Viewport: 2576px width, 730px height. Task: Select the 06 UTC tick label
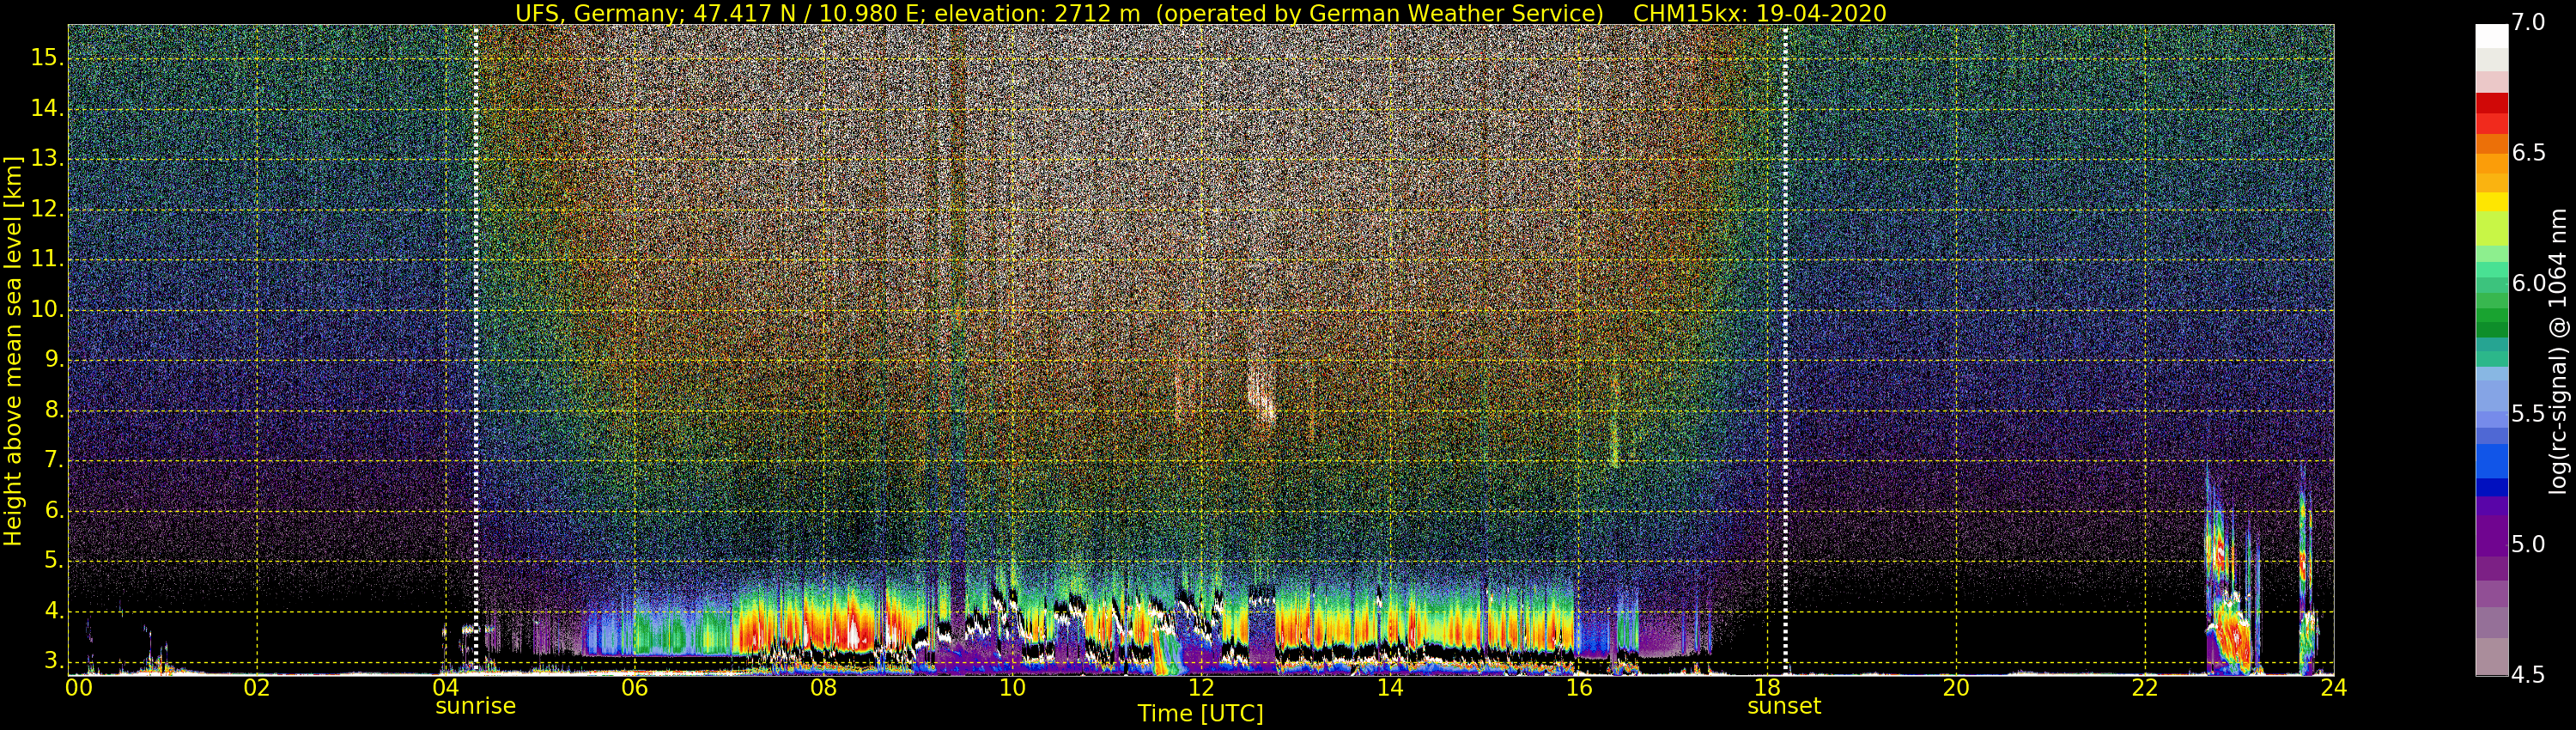634,687
